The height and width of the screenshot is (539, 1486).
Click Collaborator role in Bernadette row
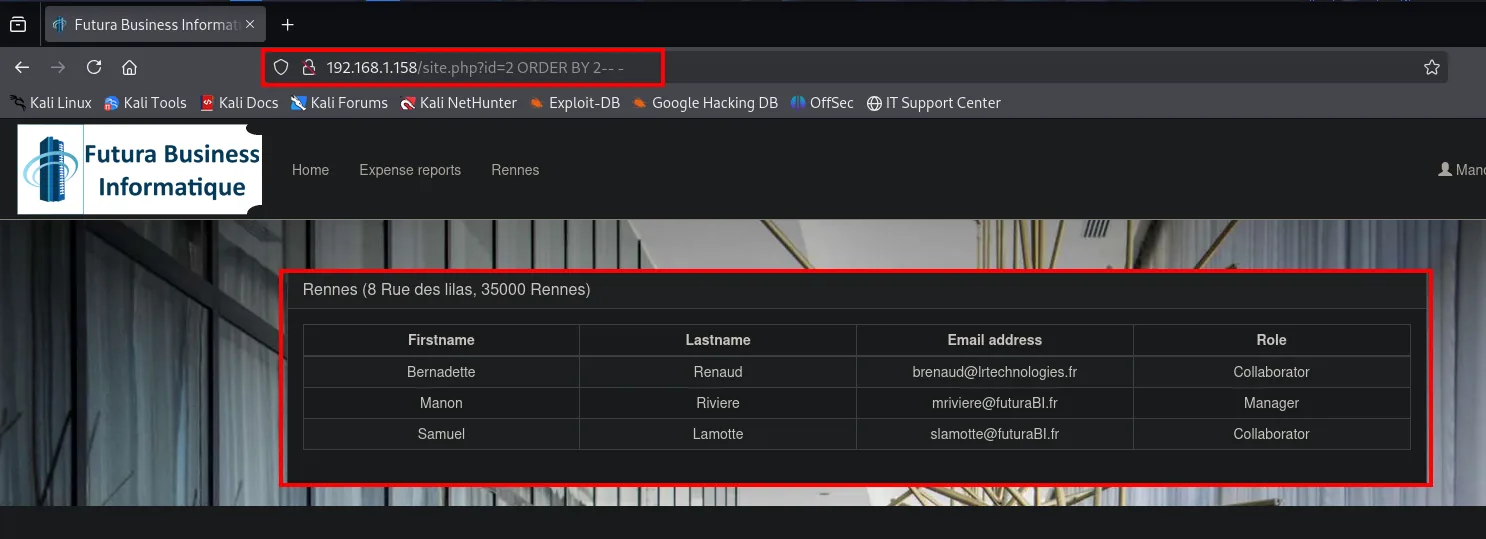(1272, 372)
